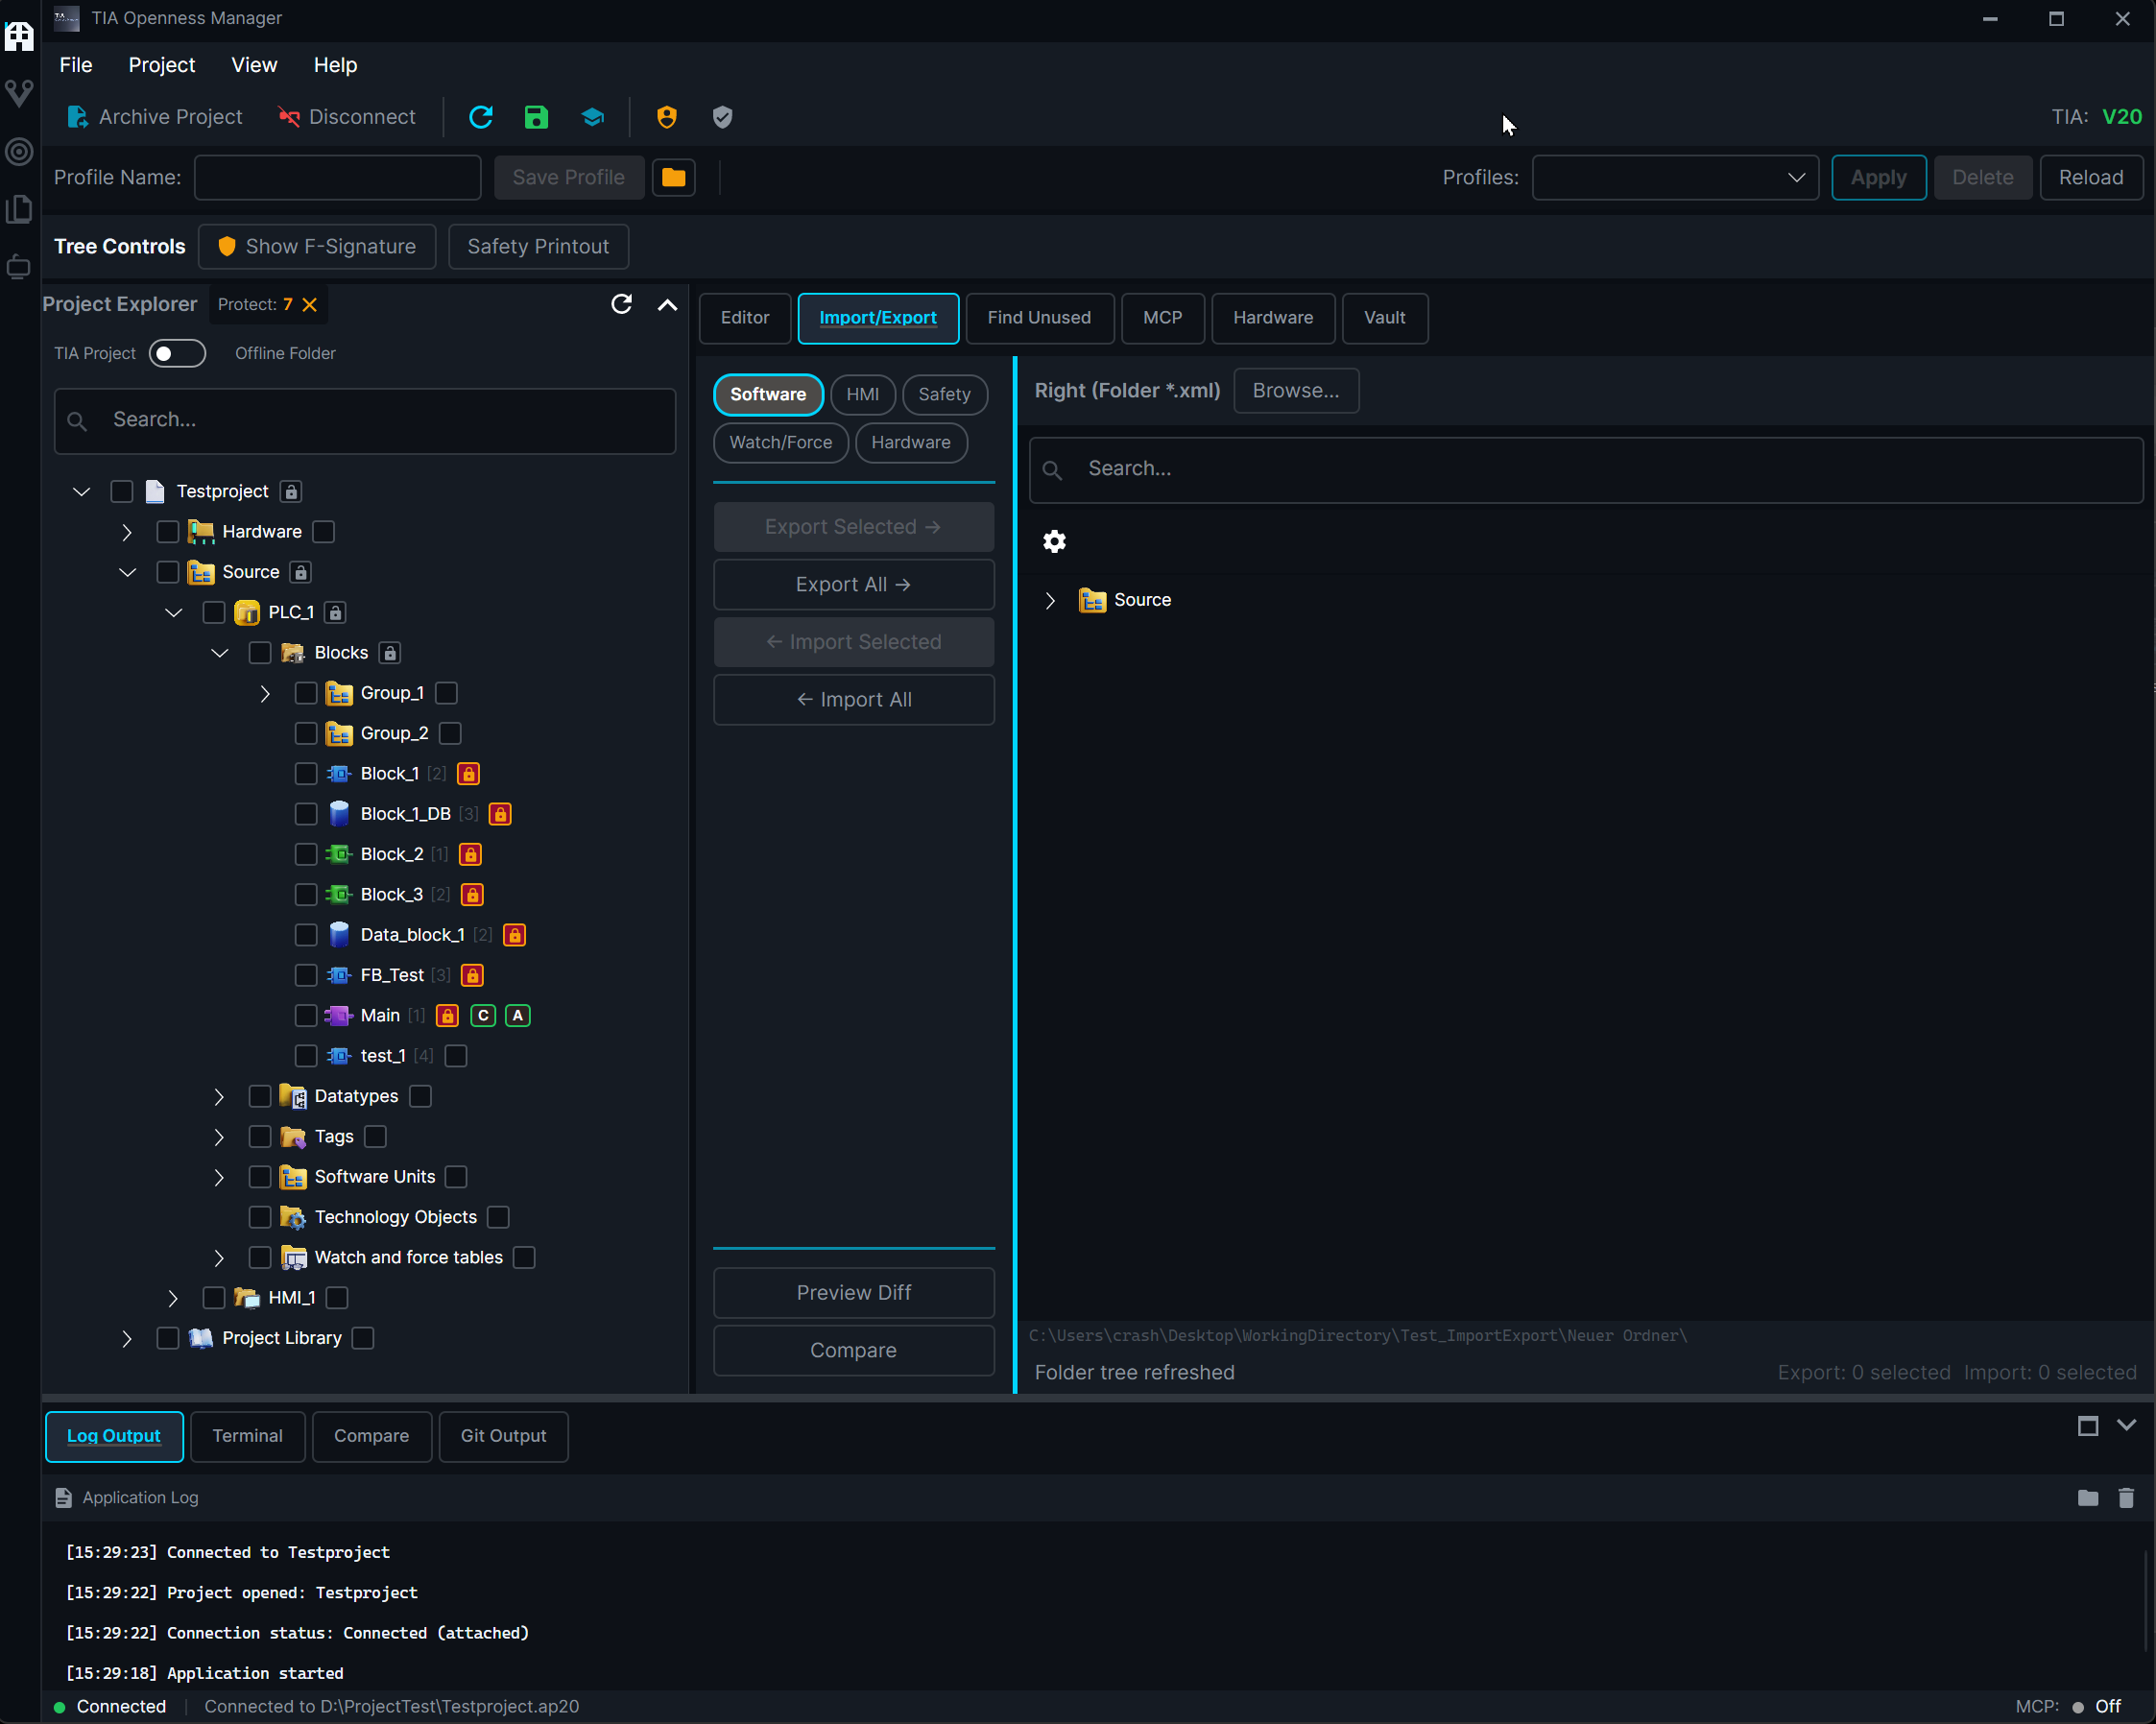This screenshot has height=1724, width=2156.
Task: Open the Project menu
Action: pos(161,65)
